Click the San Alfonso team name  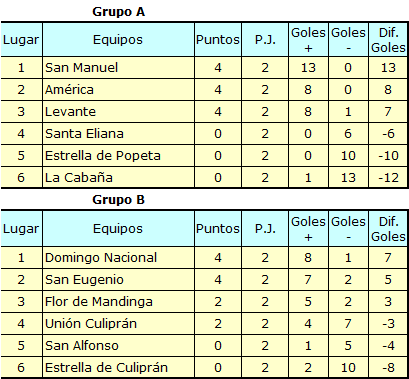[x=82, y=346]
